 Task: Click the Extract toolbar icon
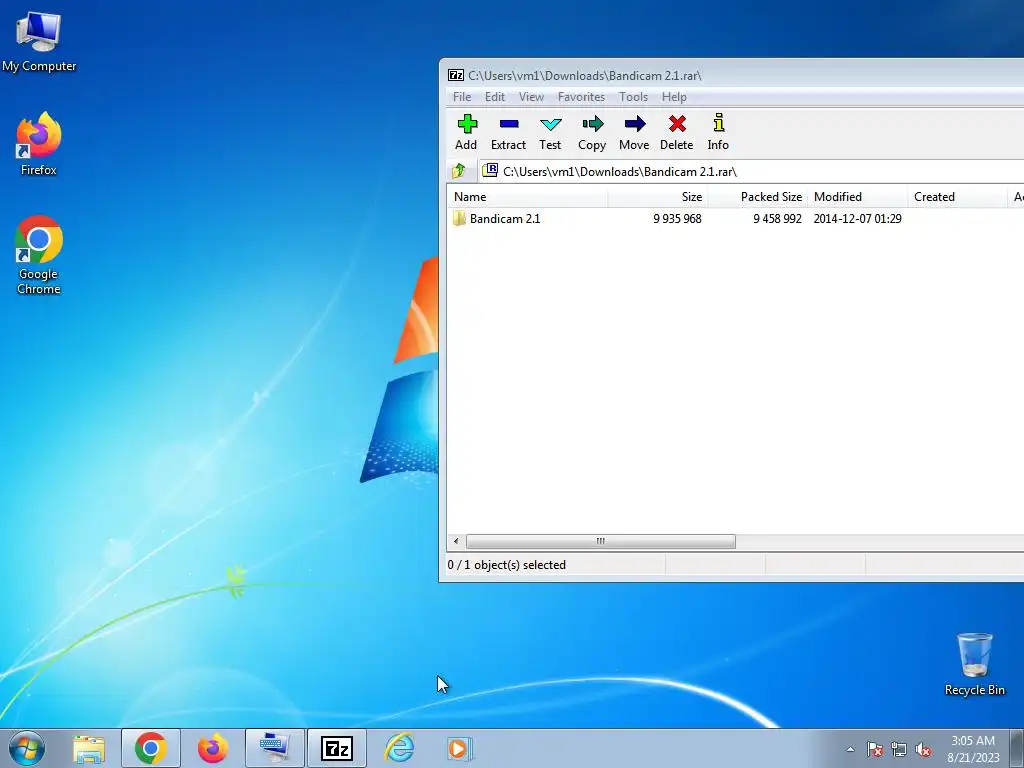508,133
